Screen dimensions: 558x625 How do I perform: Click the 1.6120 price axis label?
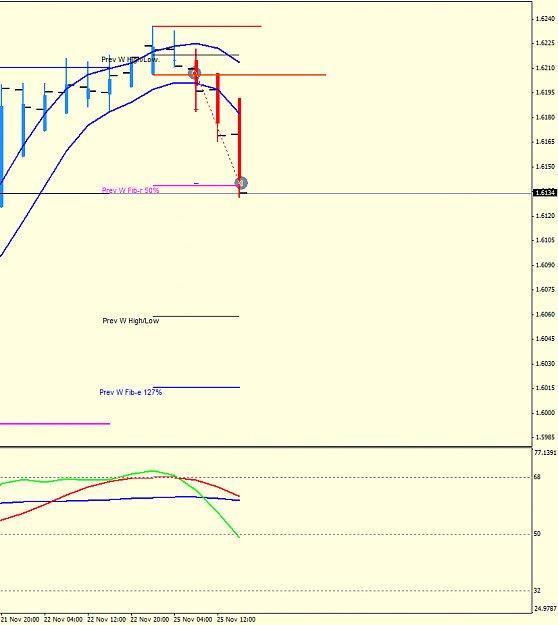pyautogui.click(x=545, y=216)
